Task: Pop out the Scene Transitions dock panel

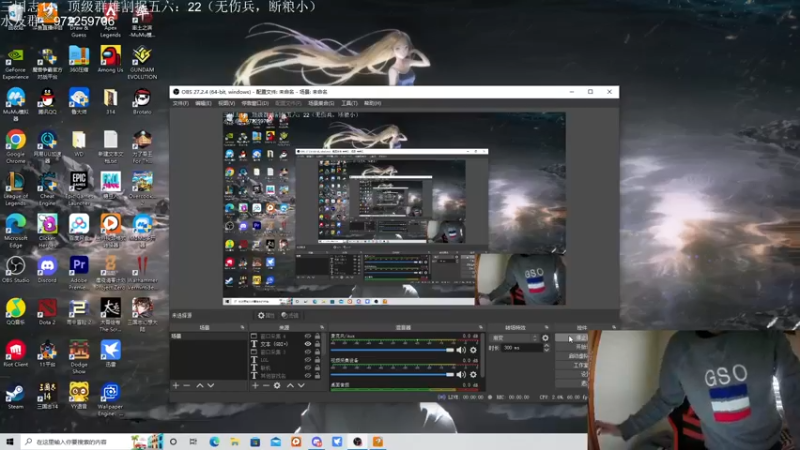Action: pyautogui.click(x=546, y=328)
